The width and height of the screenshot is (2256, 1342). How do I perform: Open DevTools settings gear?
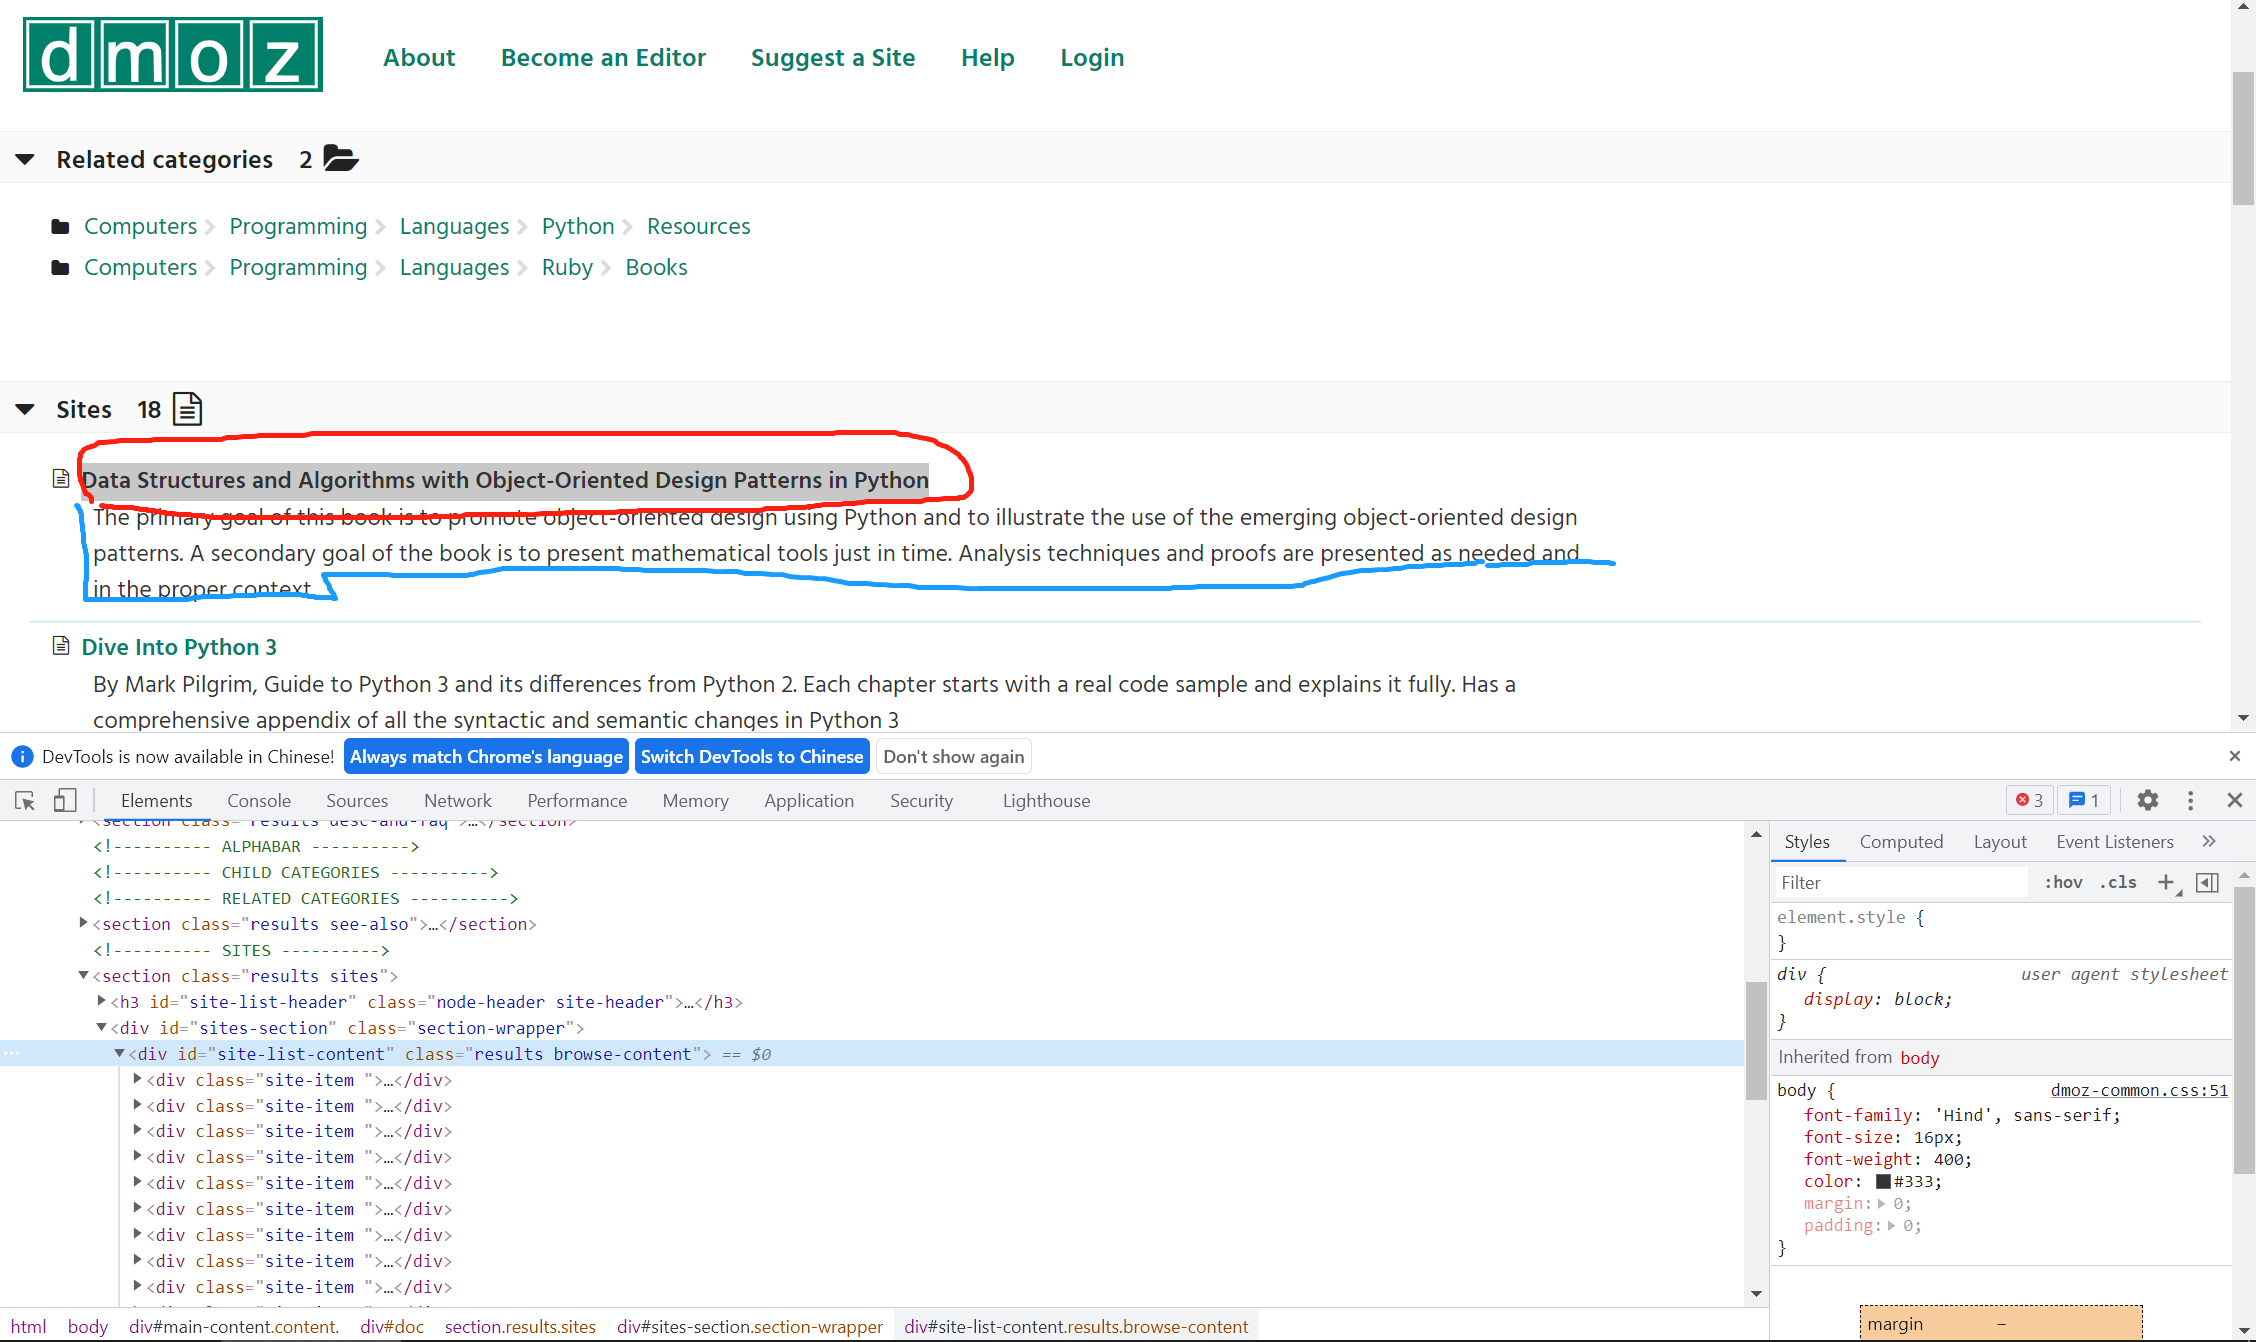[2147, 800]
